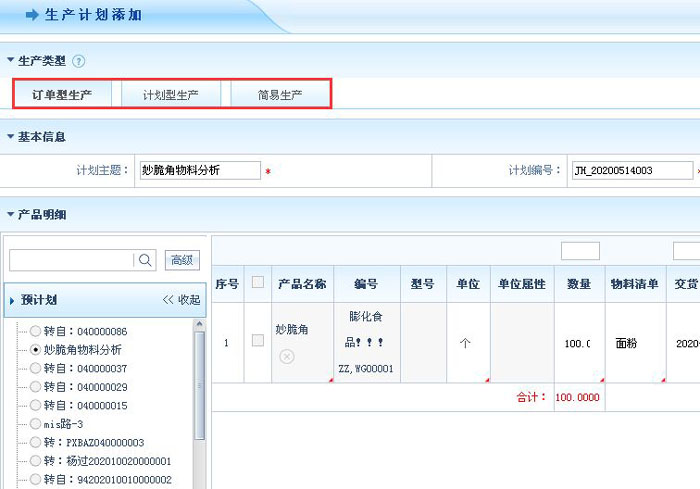The image size is (700, 489).
Task: Open the 简易生产 tab
Action: [279, 95]
